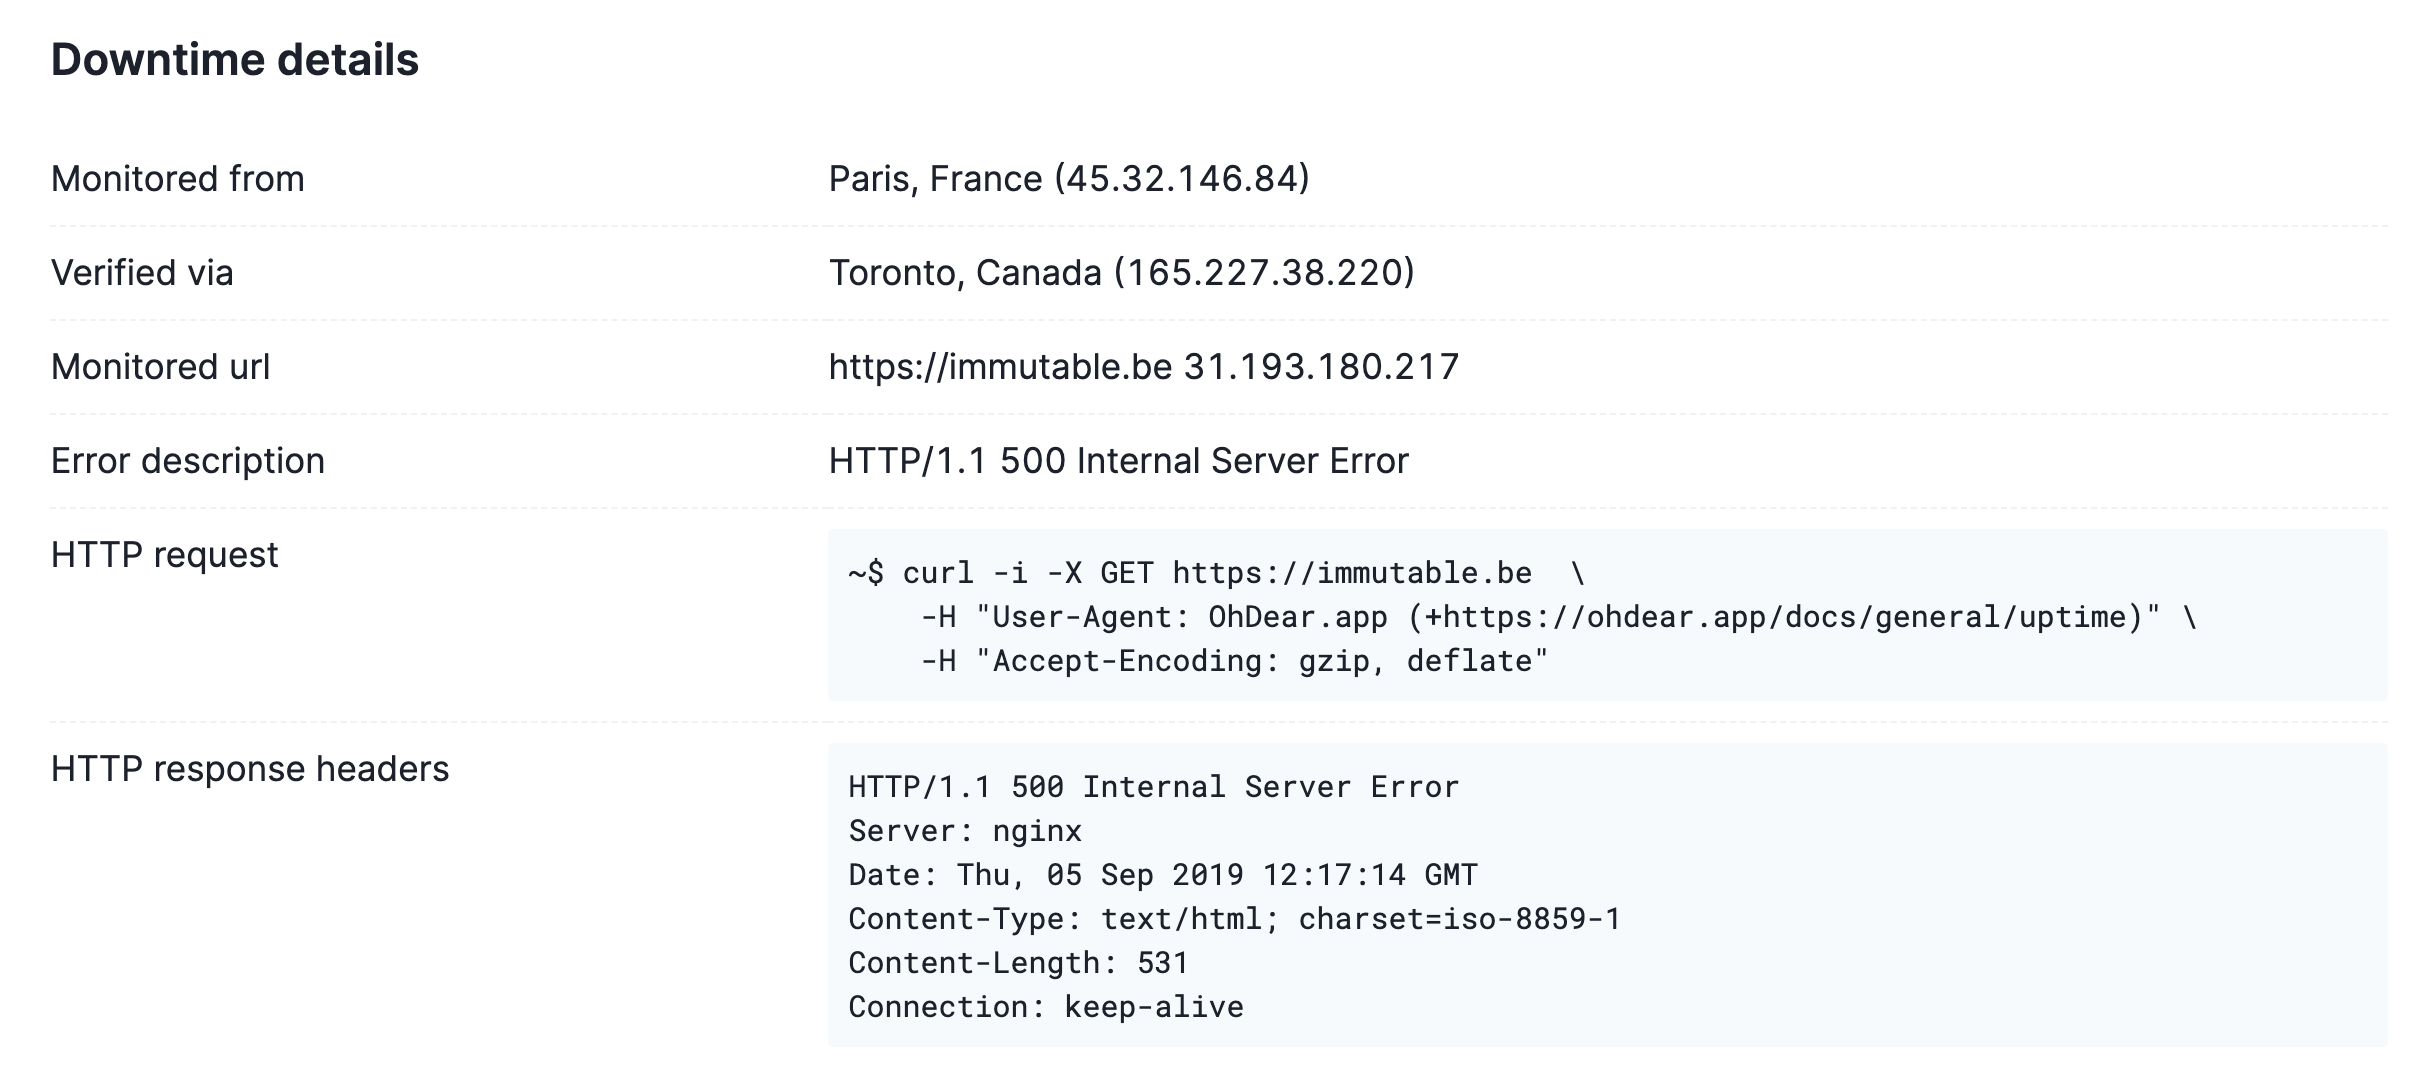Select the Toronto, Canada verification value

[x=1122, y=273]
